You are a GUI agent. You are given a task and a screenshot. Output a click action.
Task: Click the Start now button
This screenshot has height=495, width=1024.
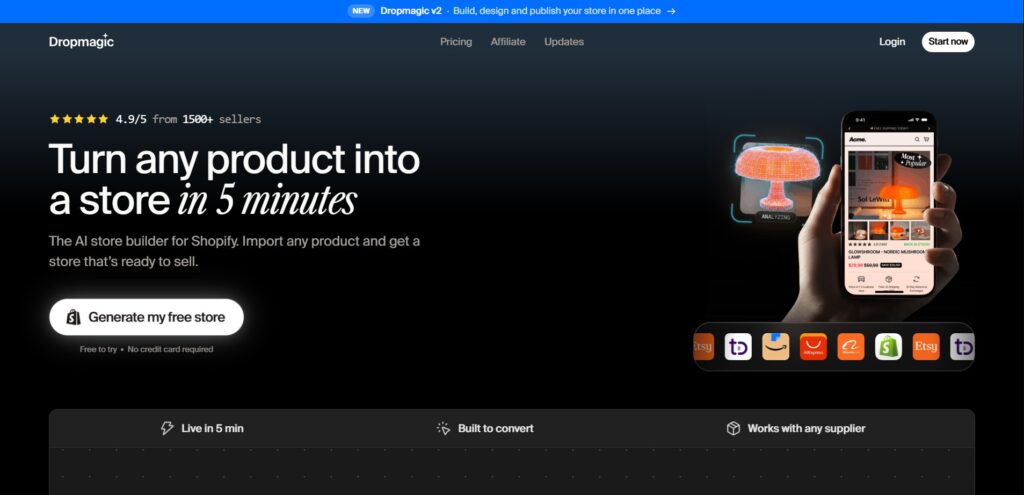948,42
